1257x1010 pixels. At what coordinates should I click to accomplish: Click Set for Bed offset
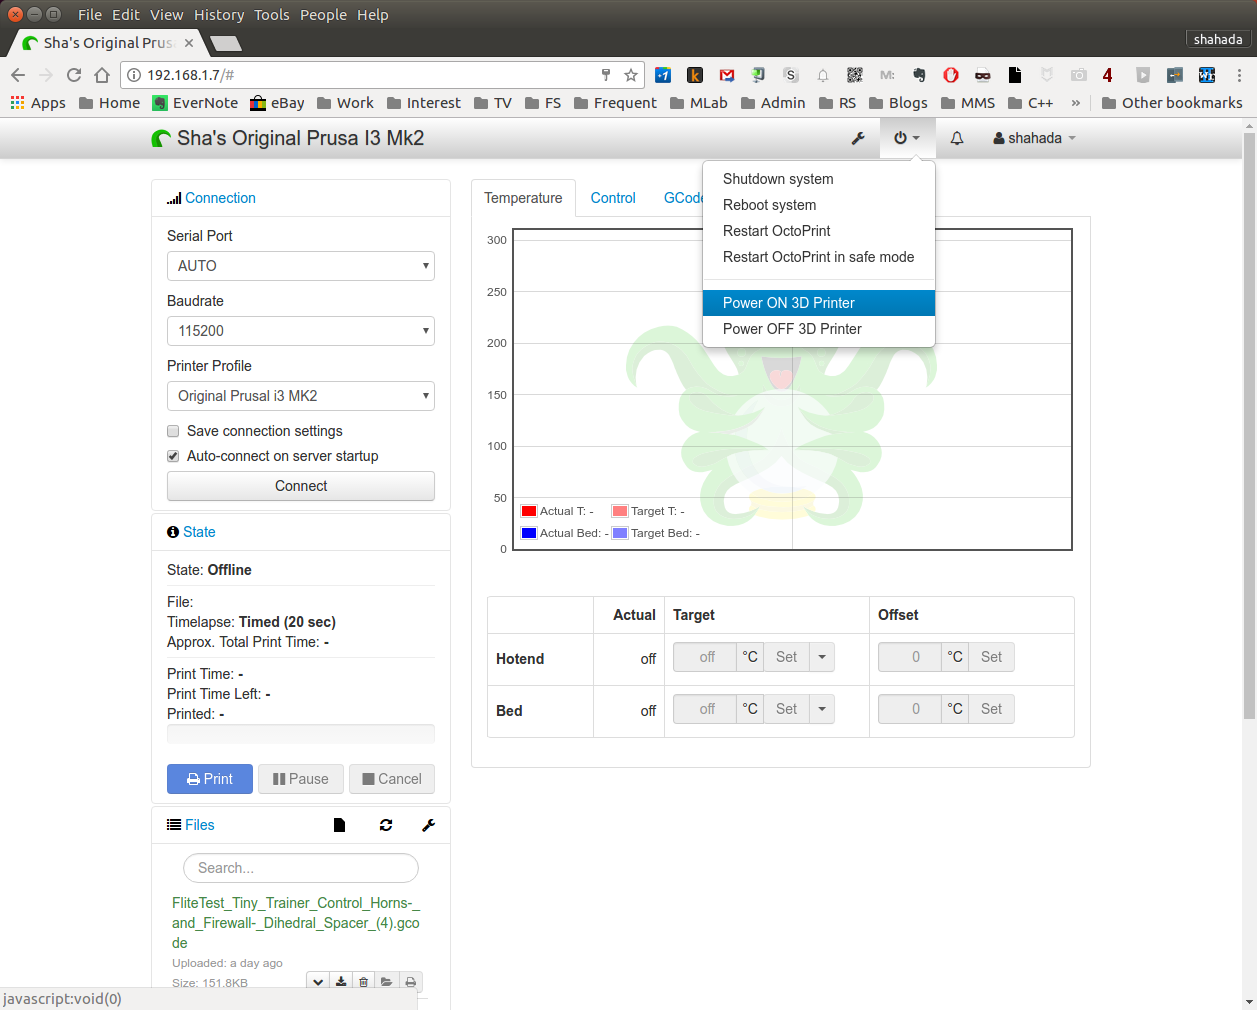991,709
